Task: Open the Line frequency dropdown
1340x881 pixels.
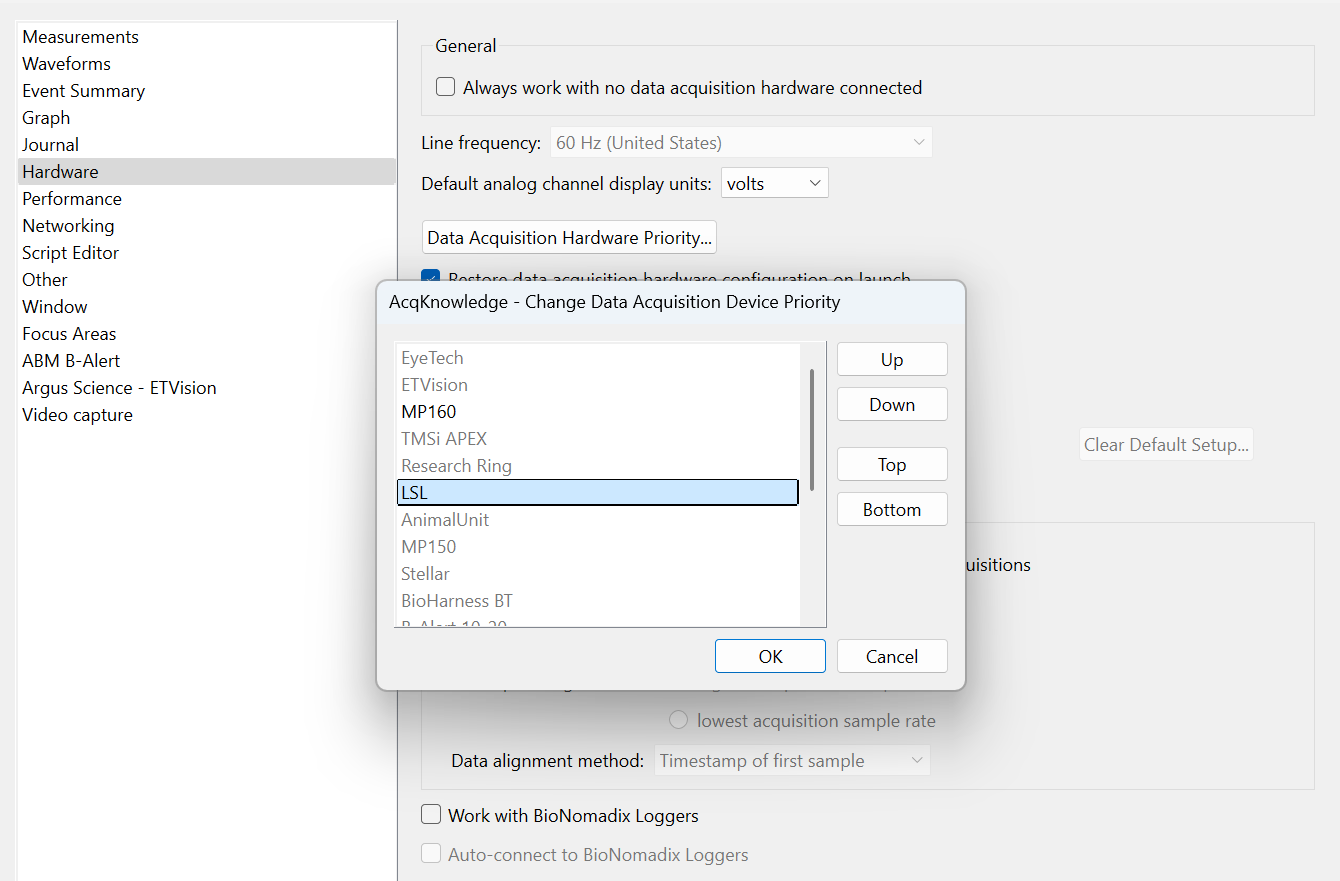Action: [x=741, y=143]
